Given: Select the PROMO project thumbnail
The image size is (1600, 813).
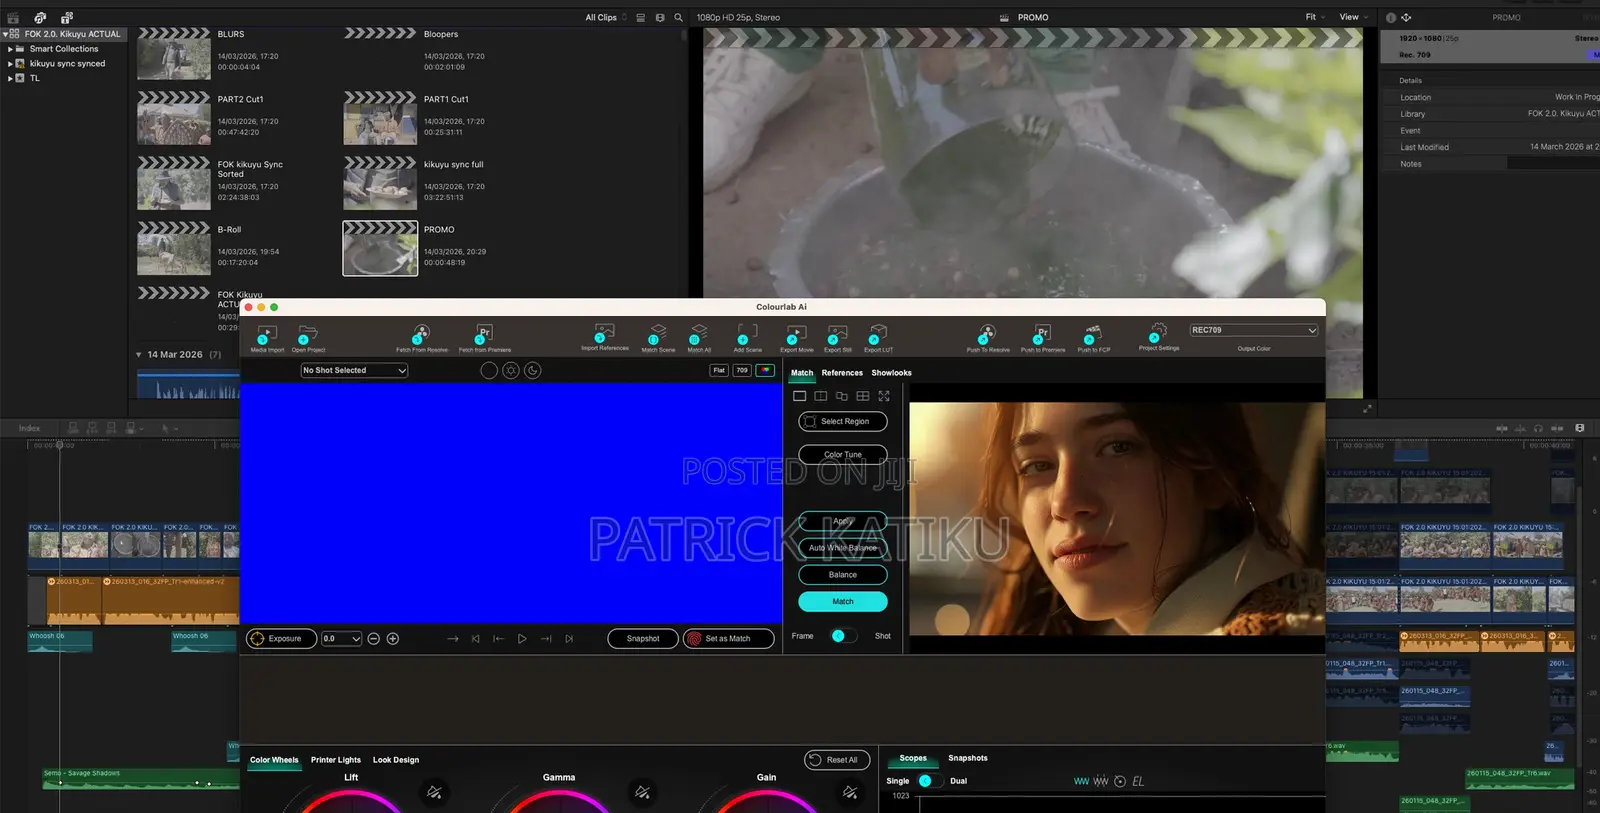Looking at the screenshot, I should coord(380,248).
